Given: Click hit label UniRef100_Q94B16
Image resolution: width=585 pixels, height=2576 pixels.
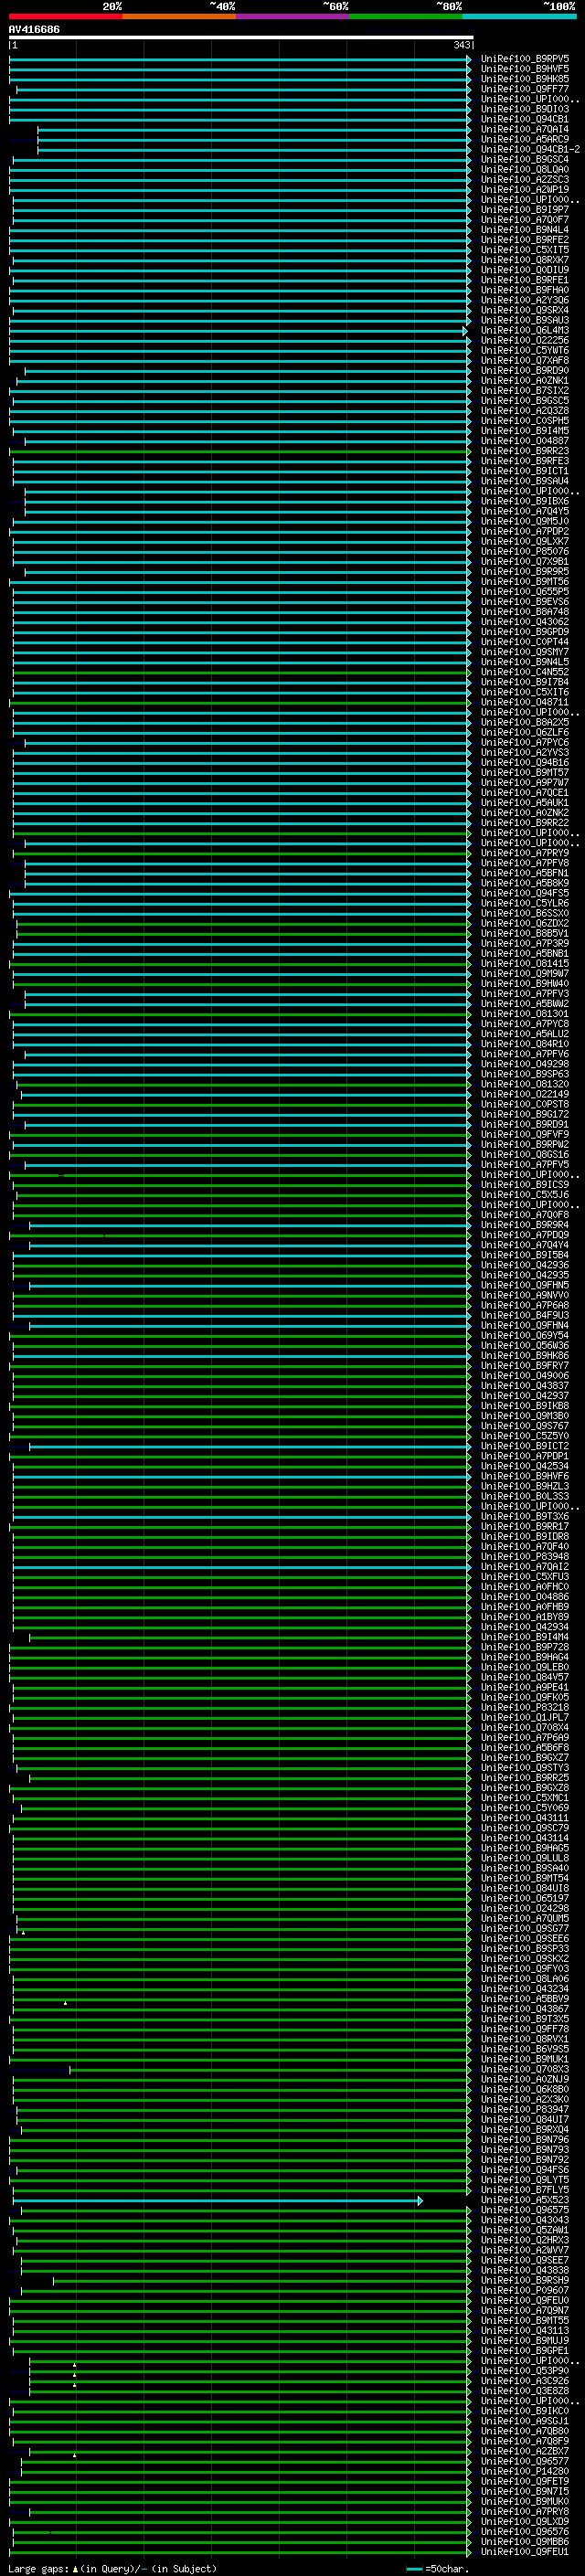Looking at the screenshot, I should (x=525, y=762).
